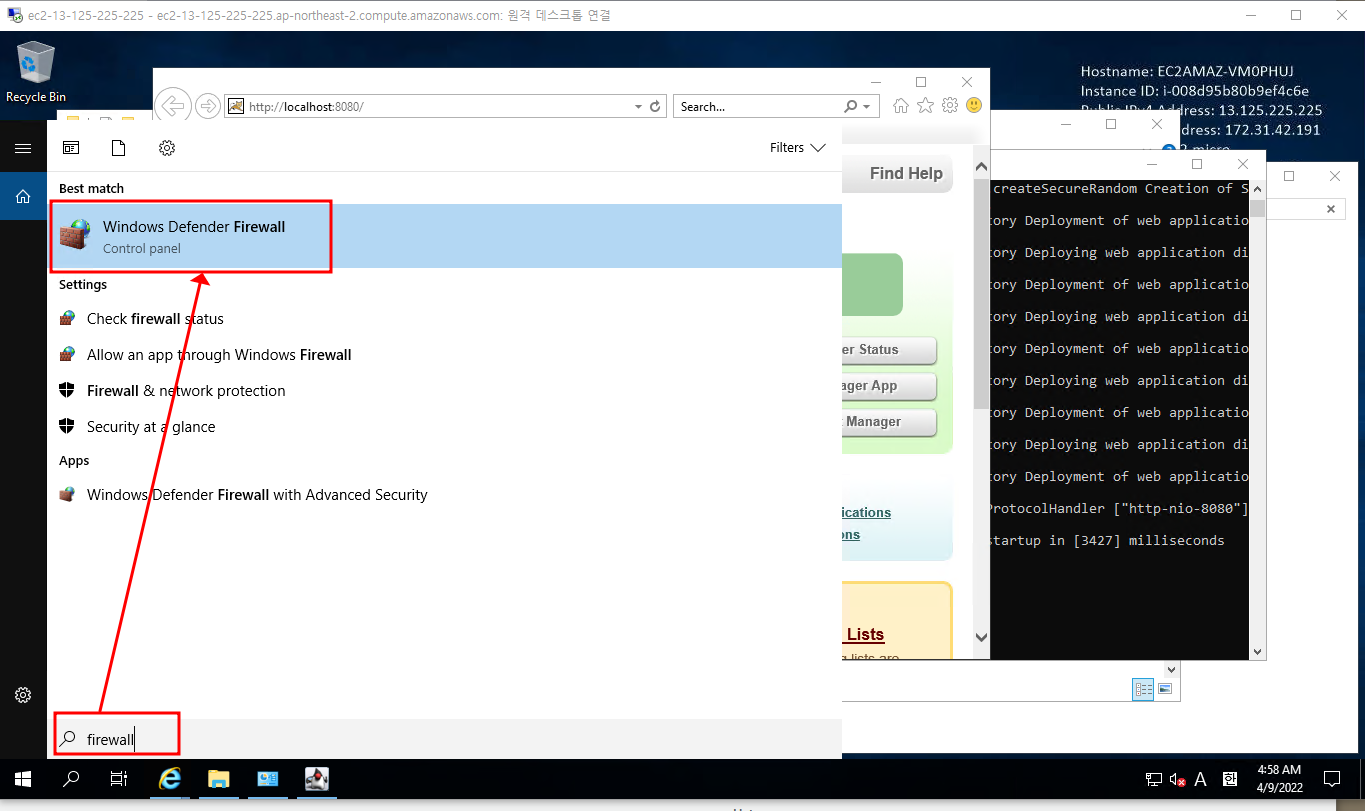This screenshot has width=1365, height=811.
Task: Open the notification Action Center icon
Action: [1332, 779]
